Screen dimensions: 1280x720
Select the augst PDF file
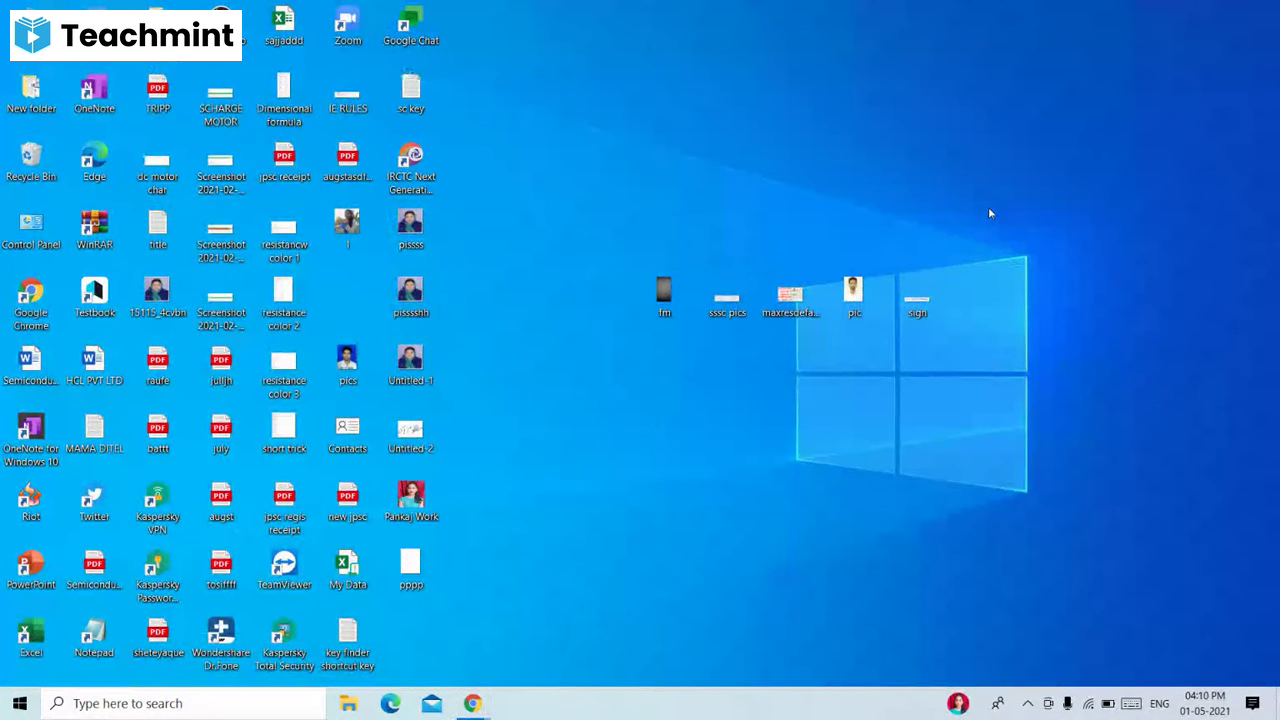click(221, 502)
